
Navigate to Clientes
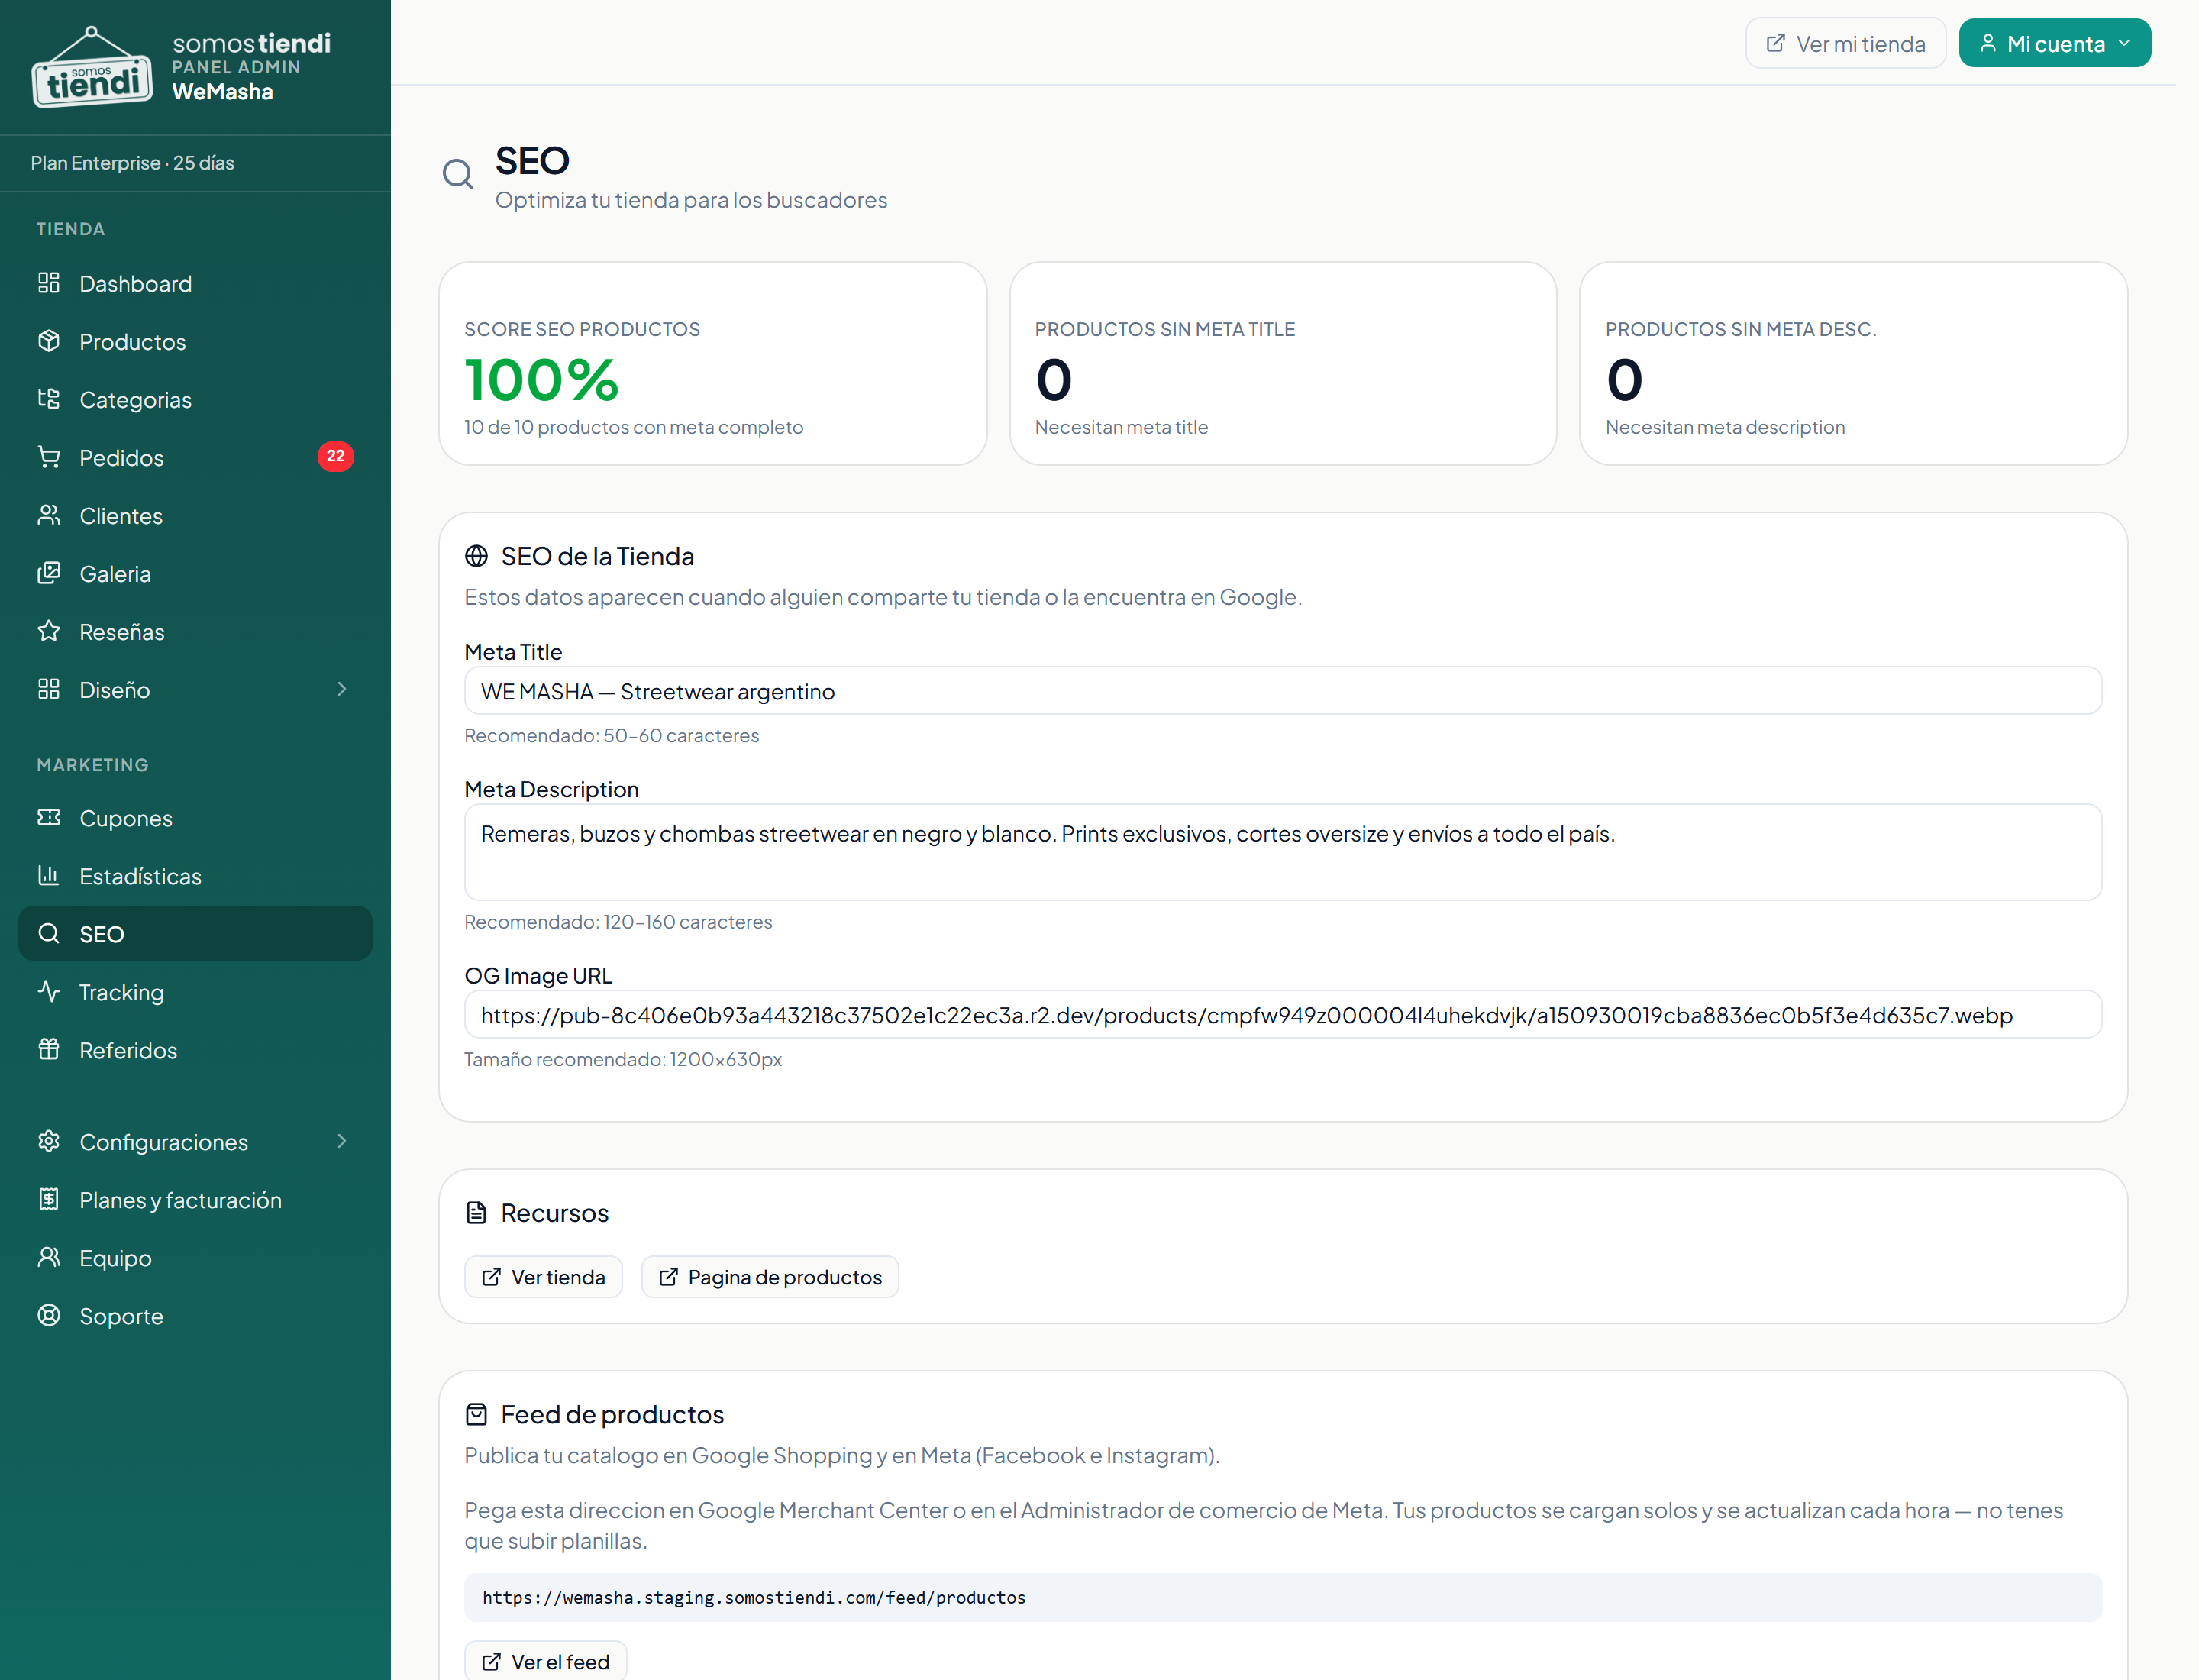coord(195,515)
